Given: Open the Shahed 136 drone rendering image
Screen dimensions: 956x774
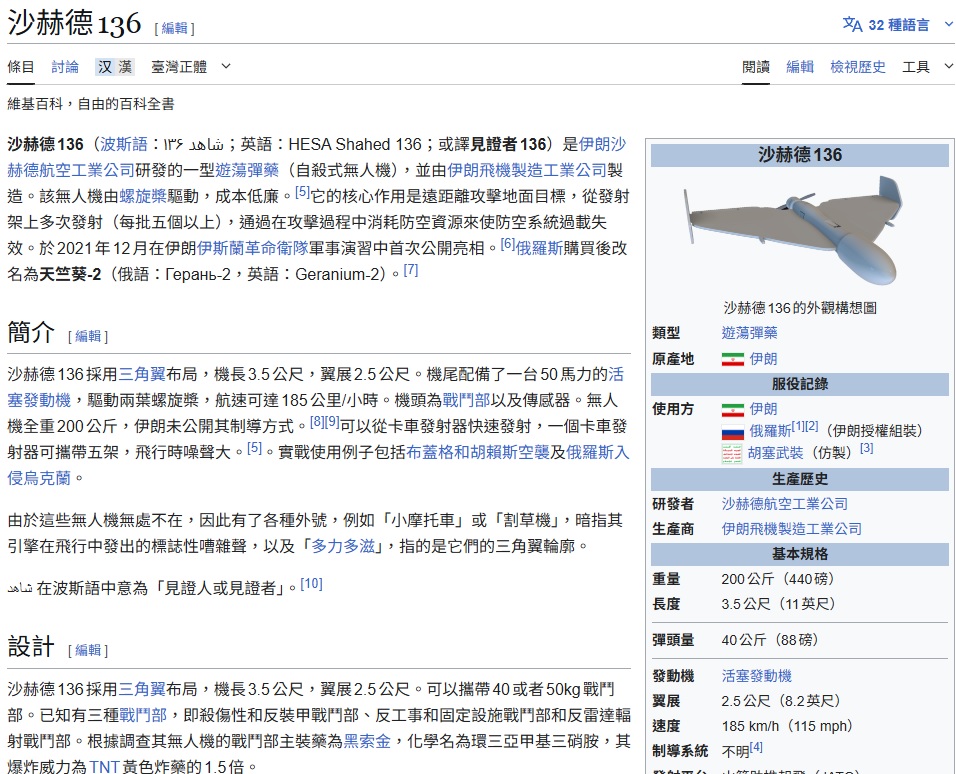Looking at the screenshot, I should [x=798, y=232].
